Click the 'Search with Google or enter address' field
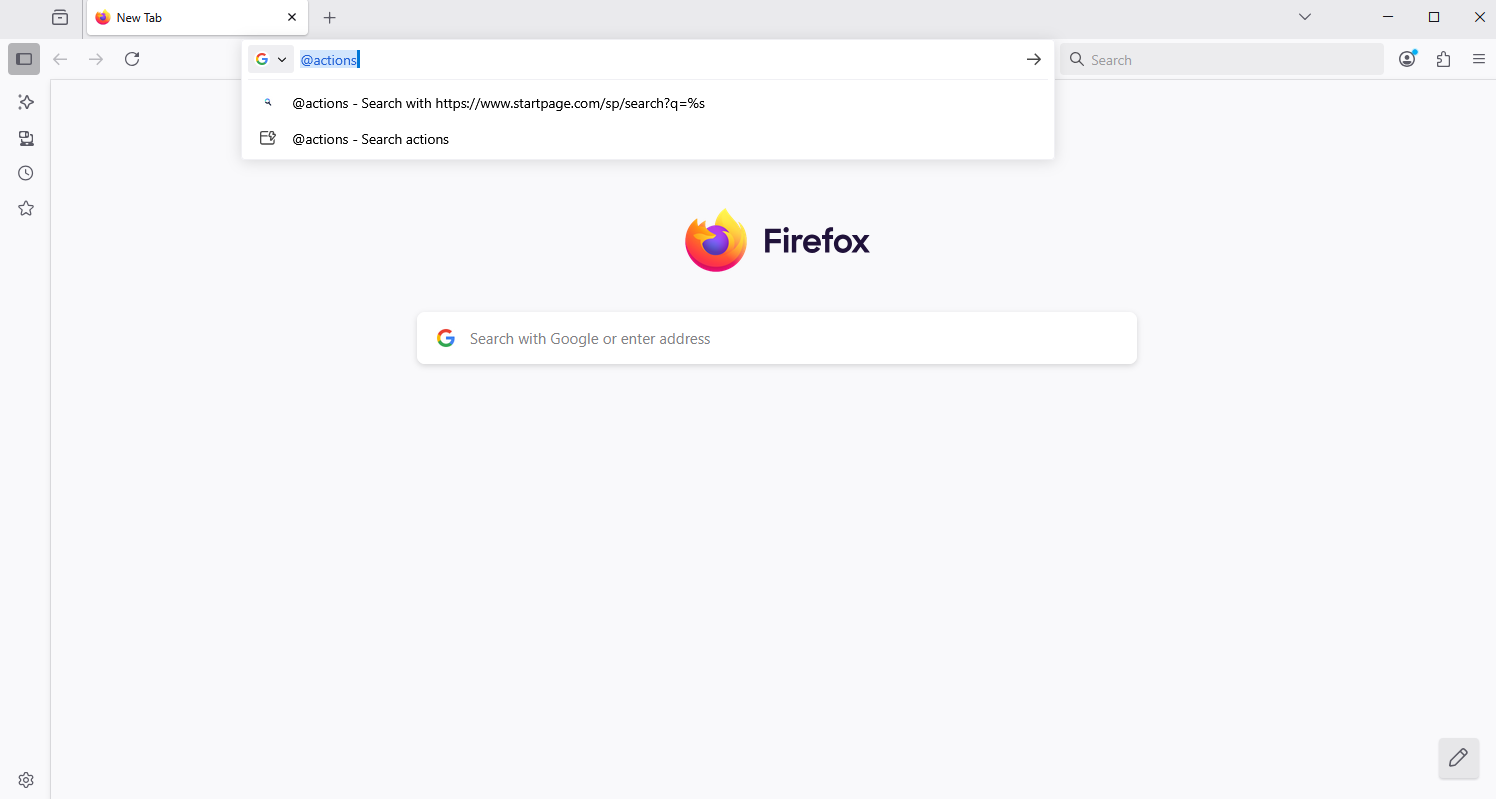This screenshot has width=1496, height=799. tap(776, 339)
